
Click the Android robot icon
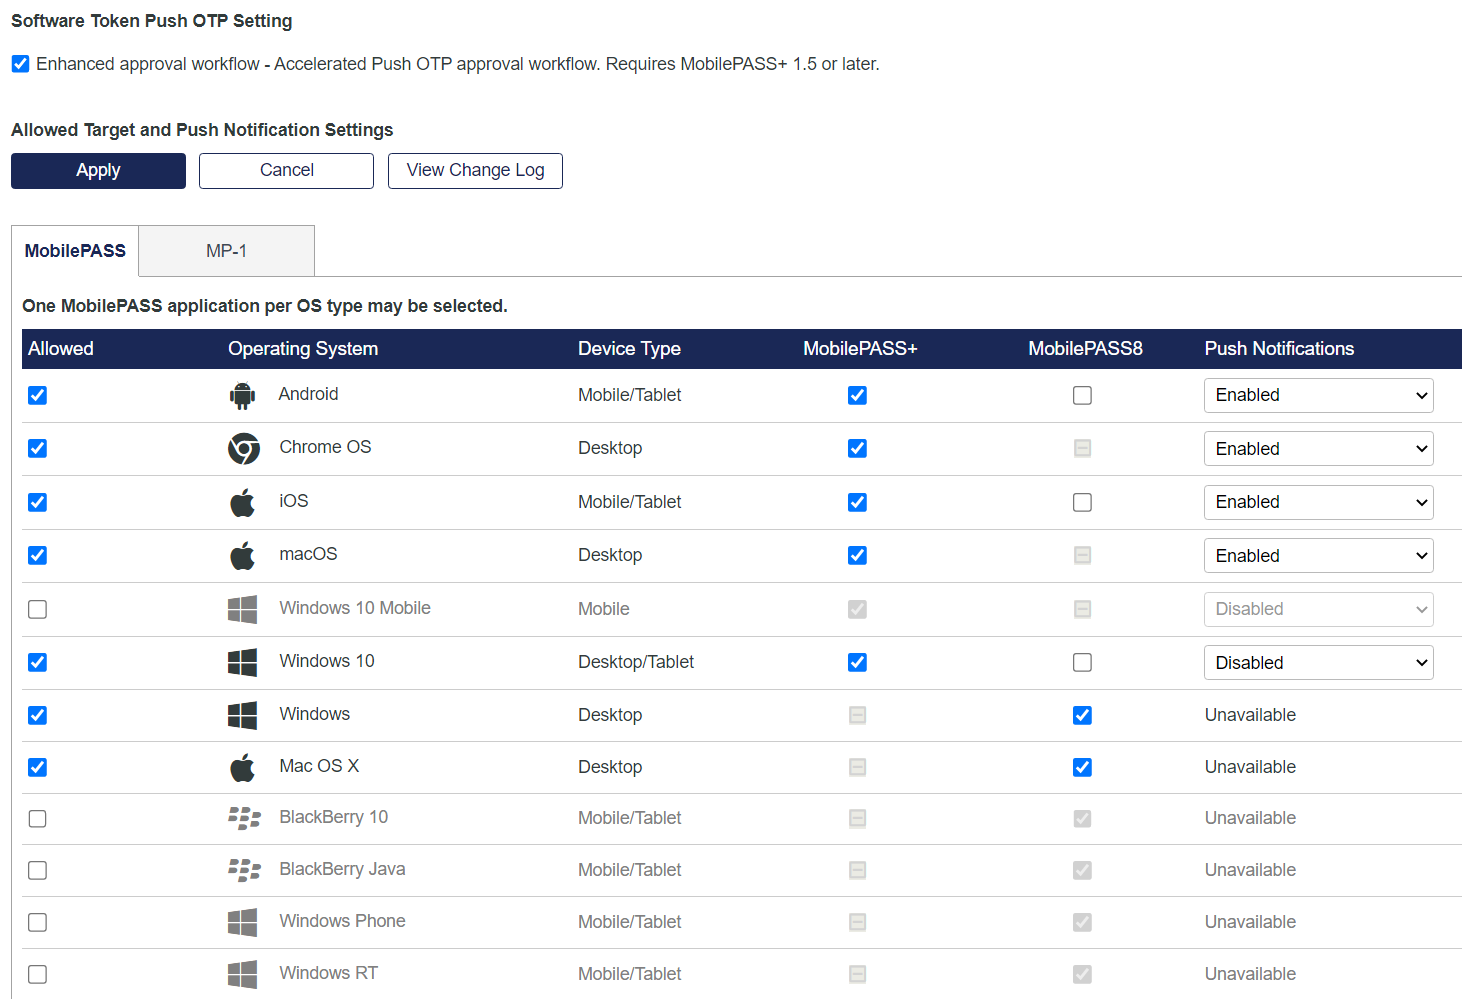point(242,395)
